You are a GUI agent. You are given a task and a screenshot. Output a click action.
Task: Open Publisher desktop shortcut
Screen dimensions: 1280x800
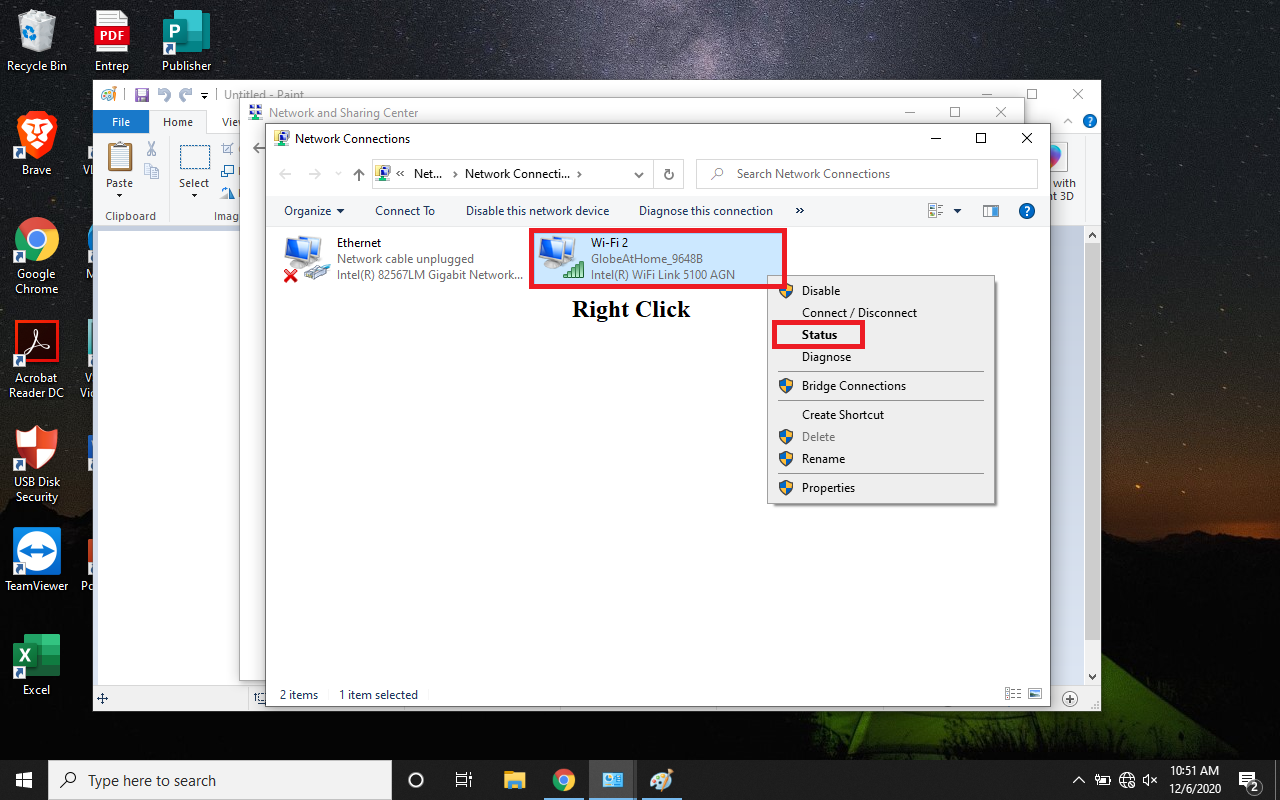pyautogui.click(x=186, y=41)
